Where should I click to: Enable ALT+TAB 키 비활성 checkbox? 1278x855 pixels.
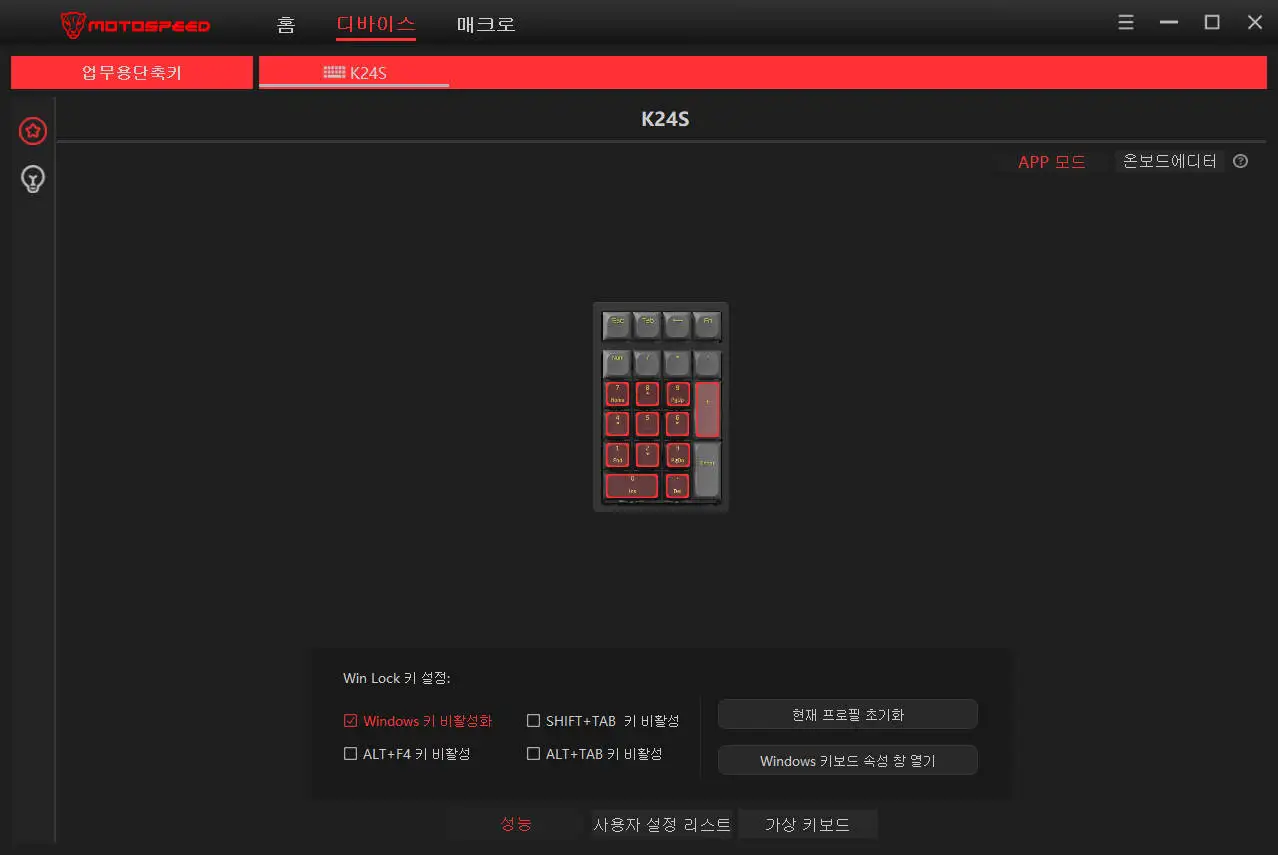click(533, 754)
